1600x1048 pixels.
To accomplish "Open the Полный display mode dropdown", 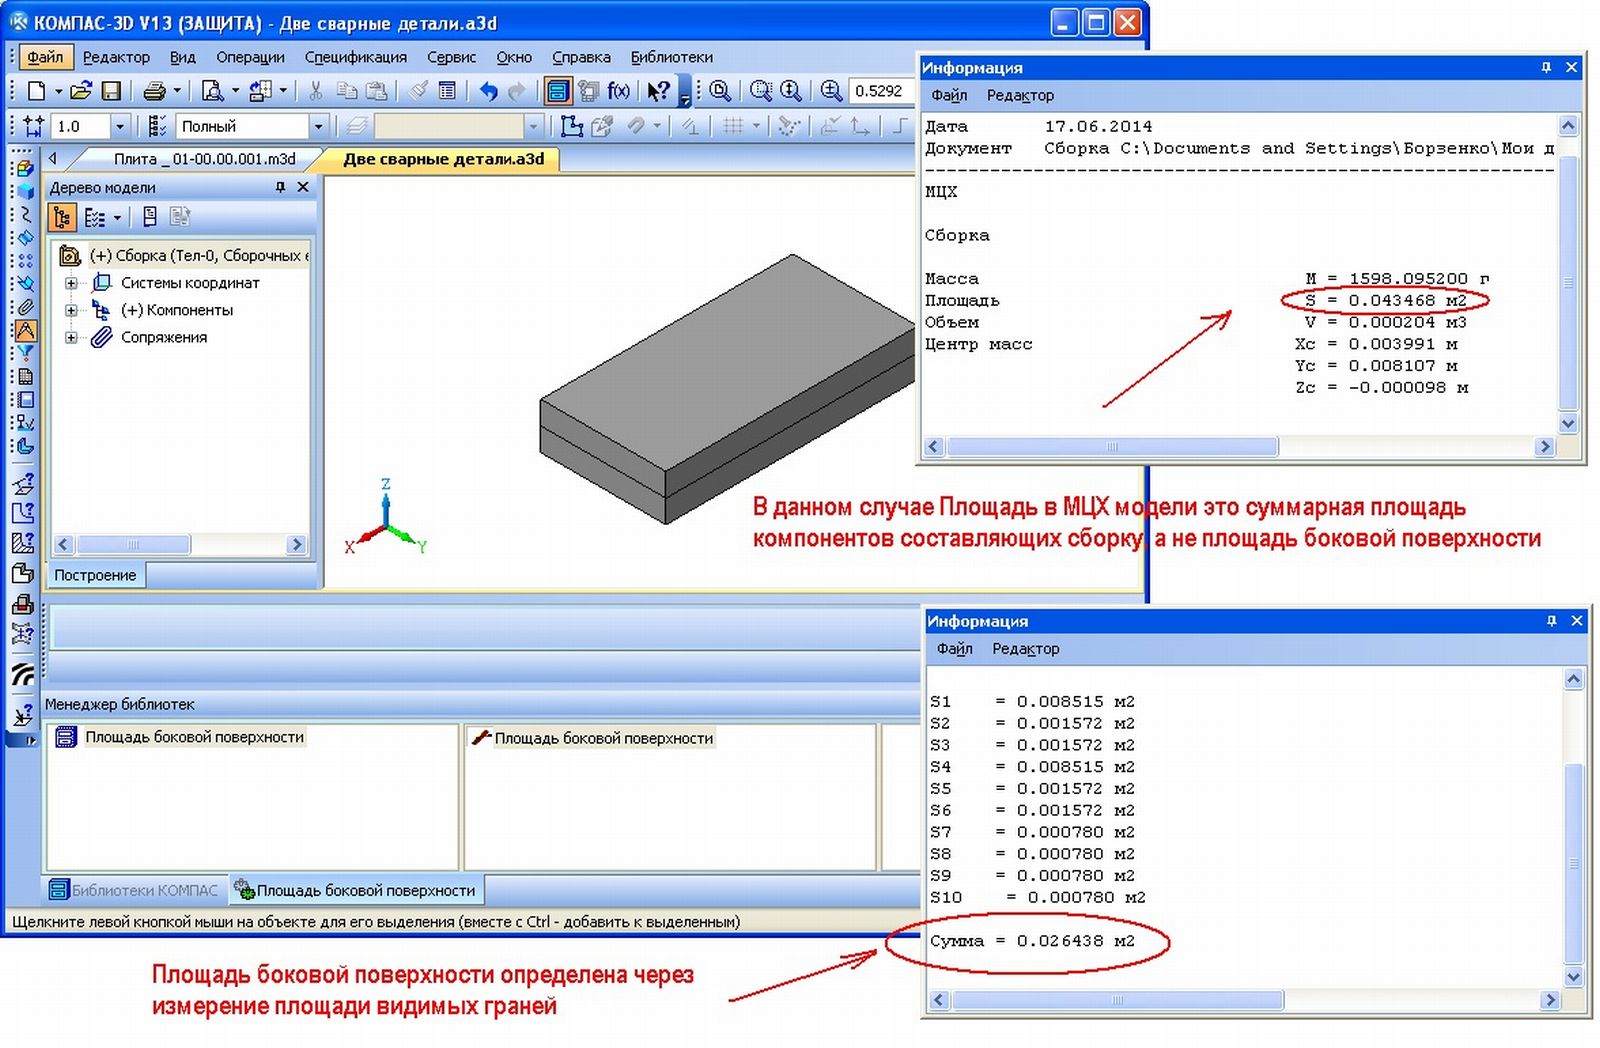I will click(318, 126).
